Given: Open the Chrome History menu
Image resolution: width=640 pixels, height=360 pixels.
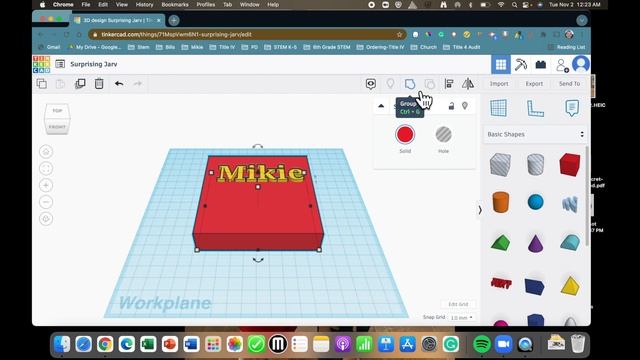Looking at the screenshot, I should 144,4.
